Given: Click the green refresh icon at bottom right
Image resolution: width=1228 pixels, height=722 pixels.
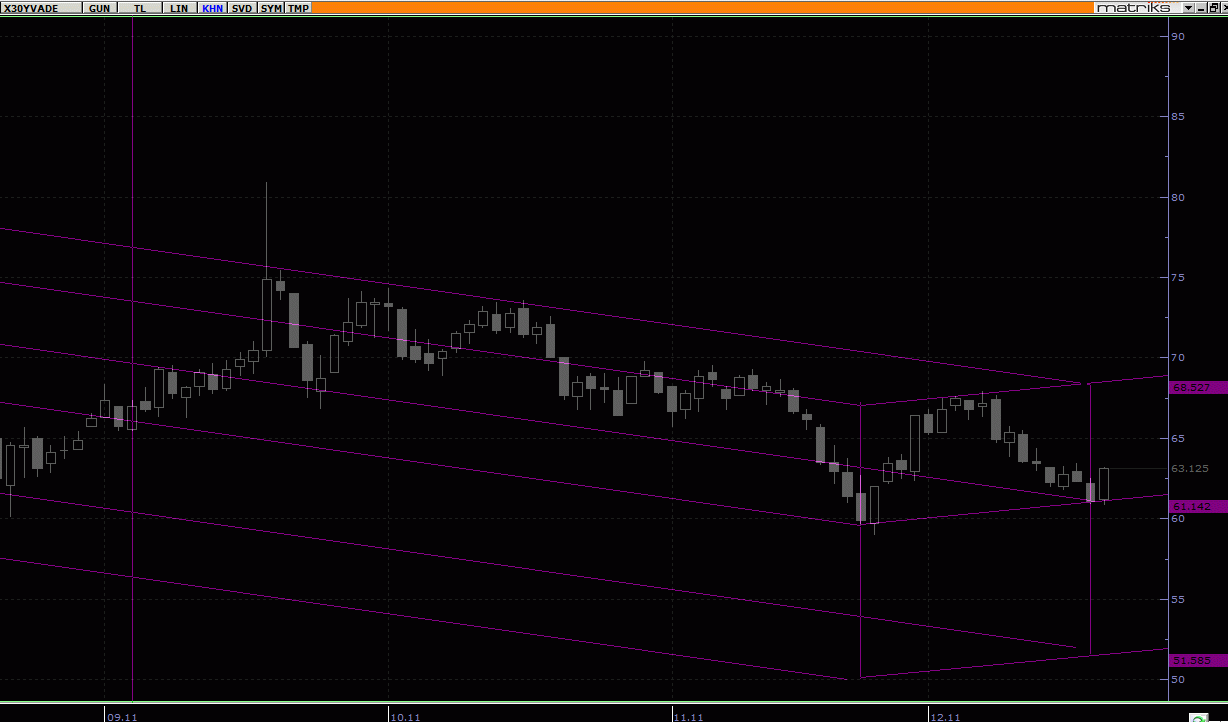Looking at the screenshot, I should tap(1197, 717).
